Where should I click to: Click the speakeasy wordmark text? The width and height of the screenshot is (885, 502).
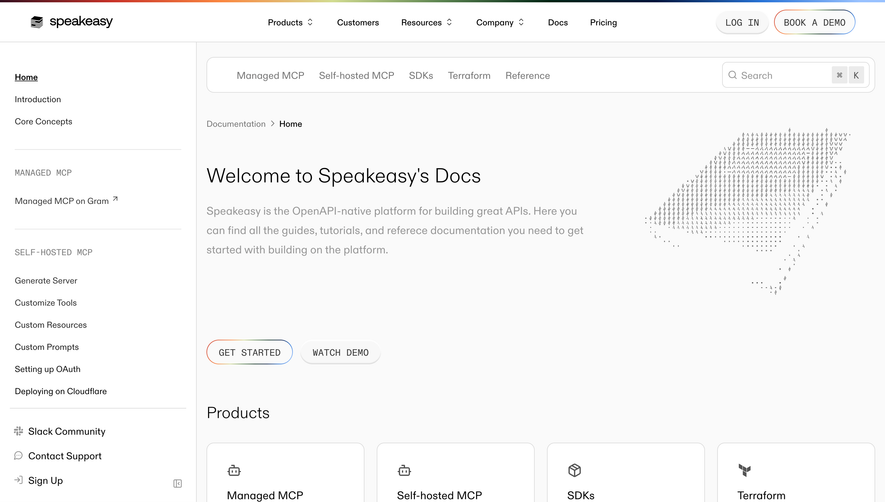pos(81,21)
